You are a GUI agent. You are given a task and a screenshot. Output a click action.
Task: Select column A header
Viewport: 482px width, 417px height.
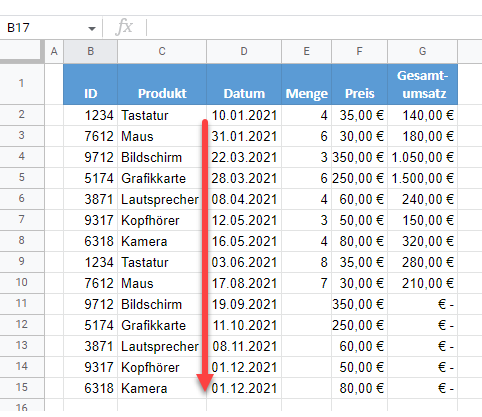tap(54, 51)
